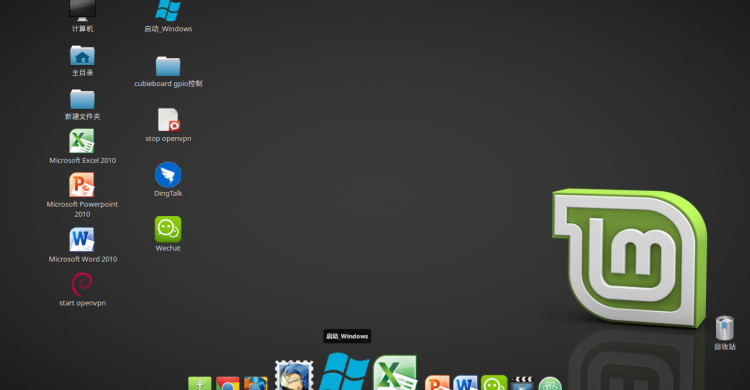Viewport: 750px width, 390px height.
Task: Launch Microsoft Powerpoint 2010 desktop shortcut
Action: click(x=82, y=185)
